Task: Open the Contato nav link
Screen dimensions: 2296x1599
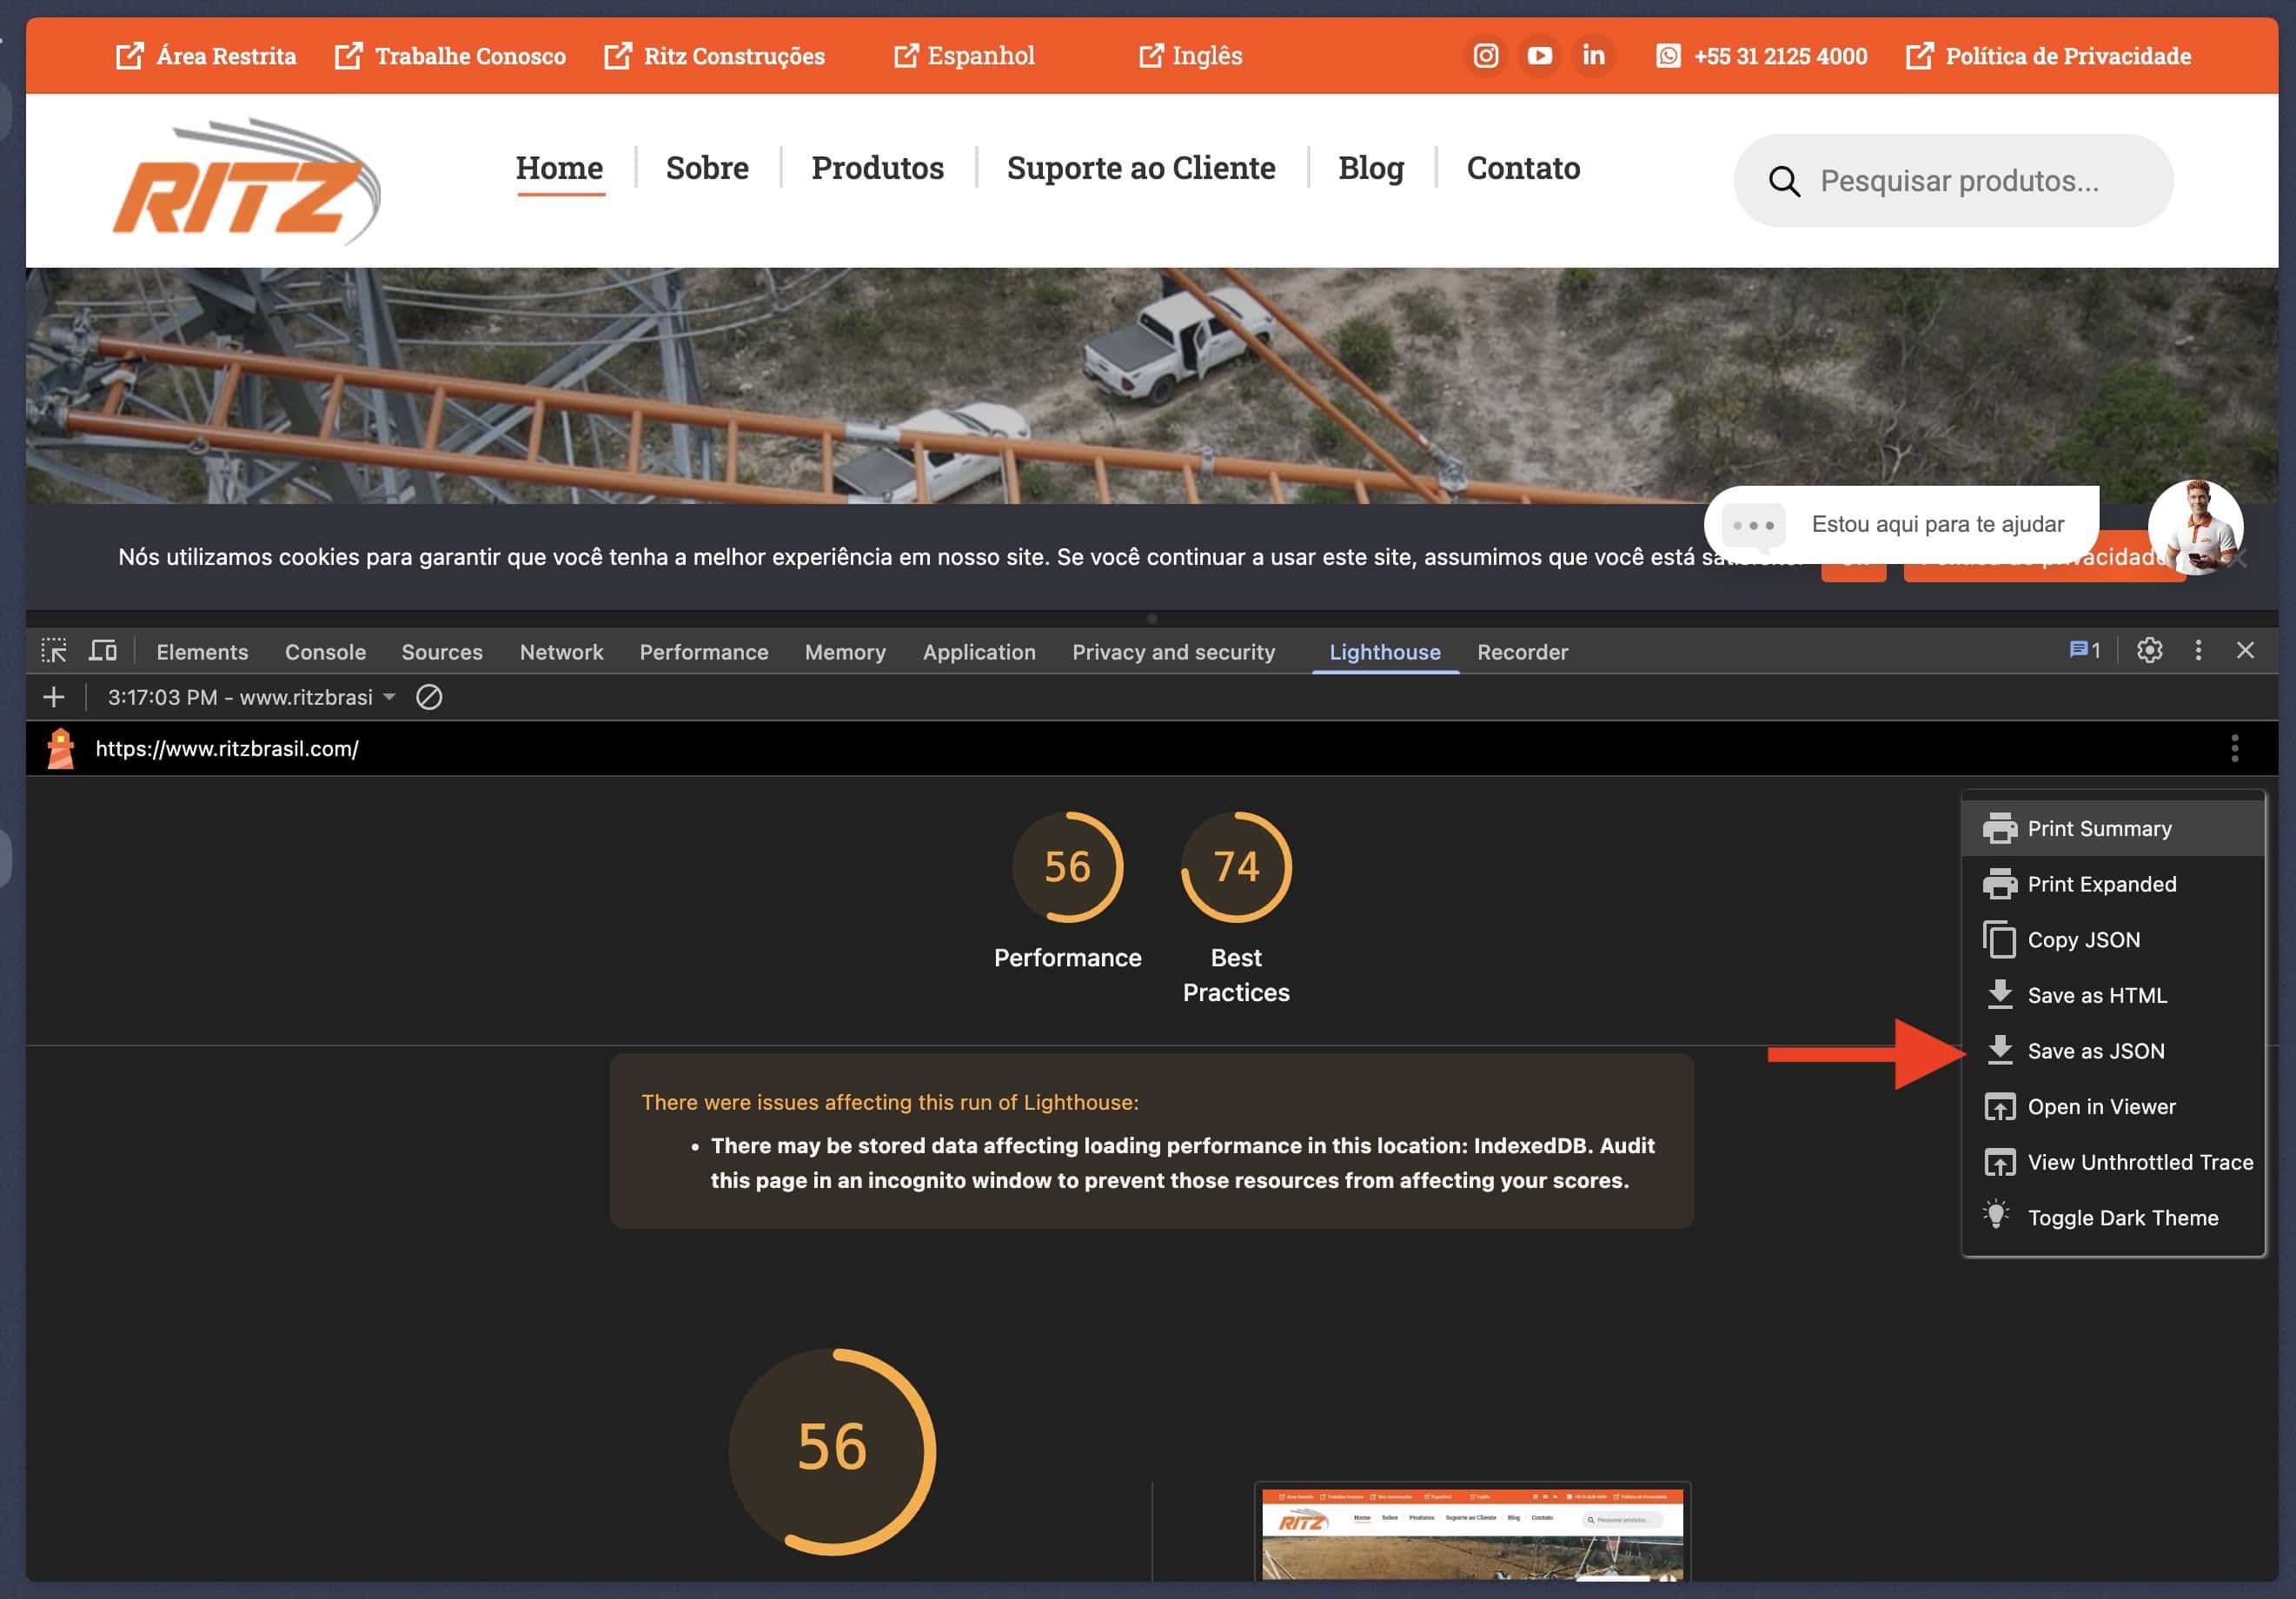Action: [x=1523, y=168]
